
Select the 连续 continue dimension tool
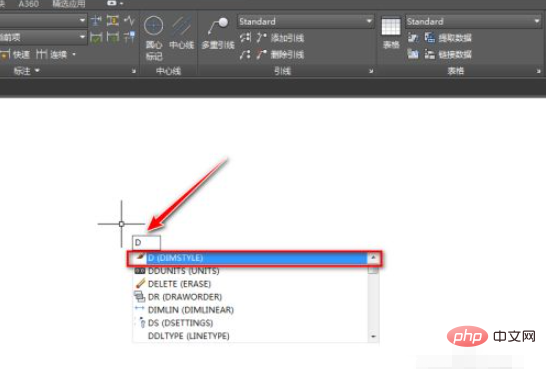[52, 55]
